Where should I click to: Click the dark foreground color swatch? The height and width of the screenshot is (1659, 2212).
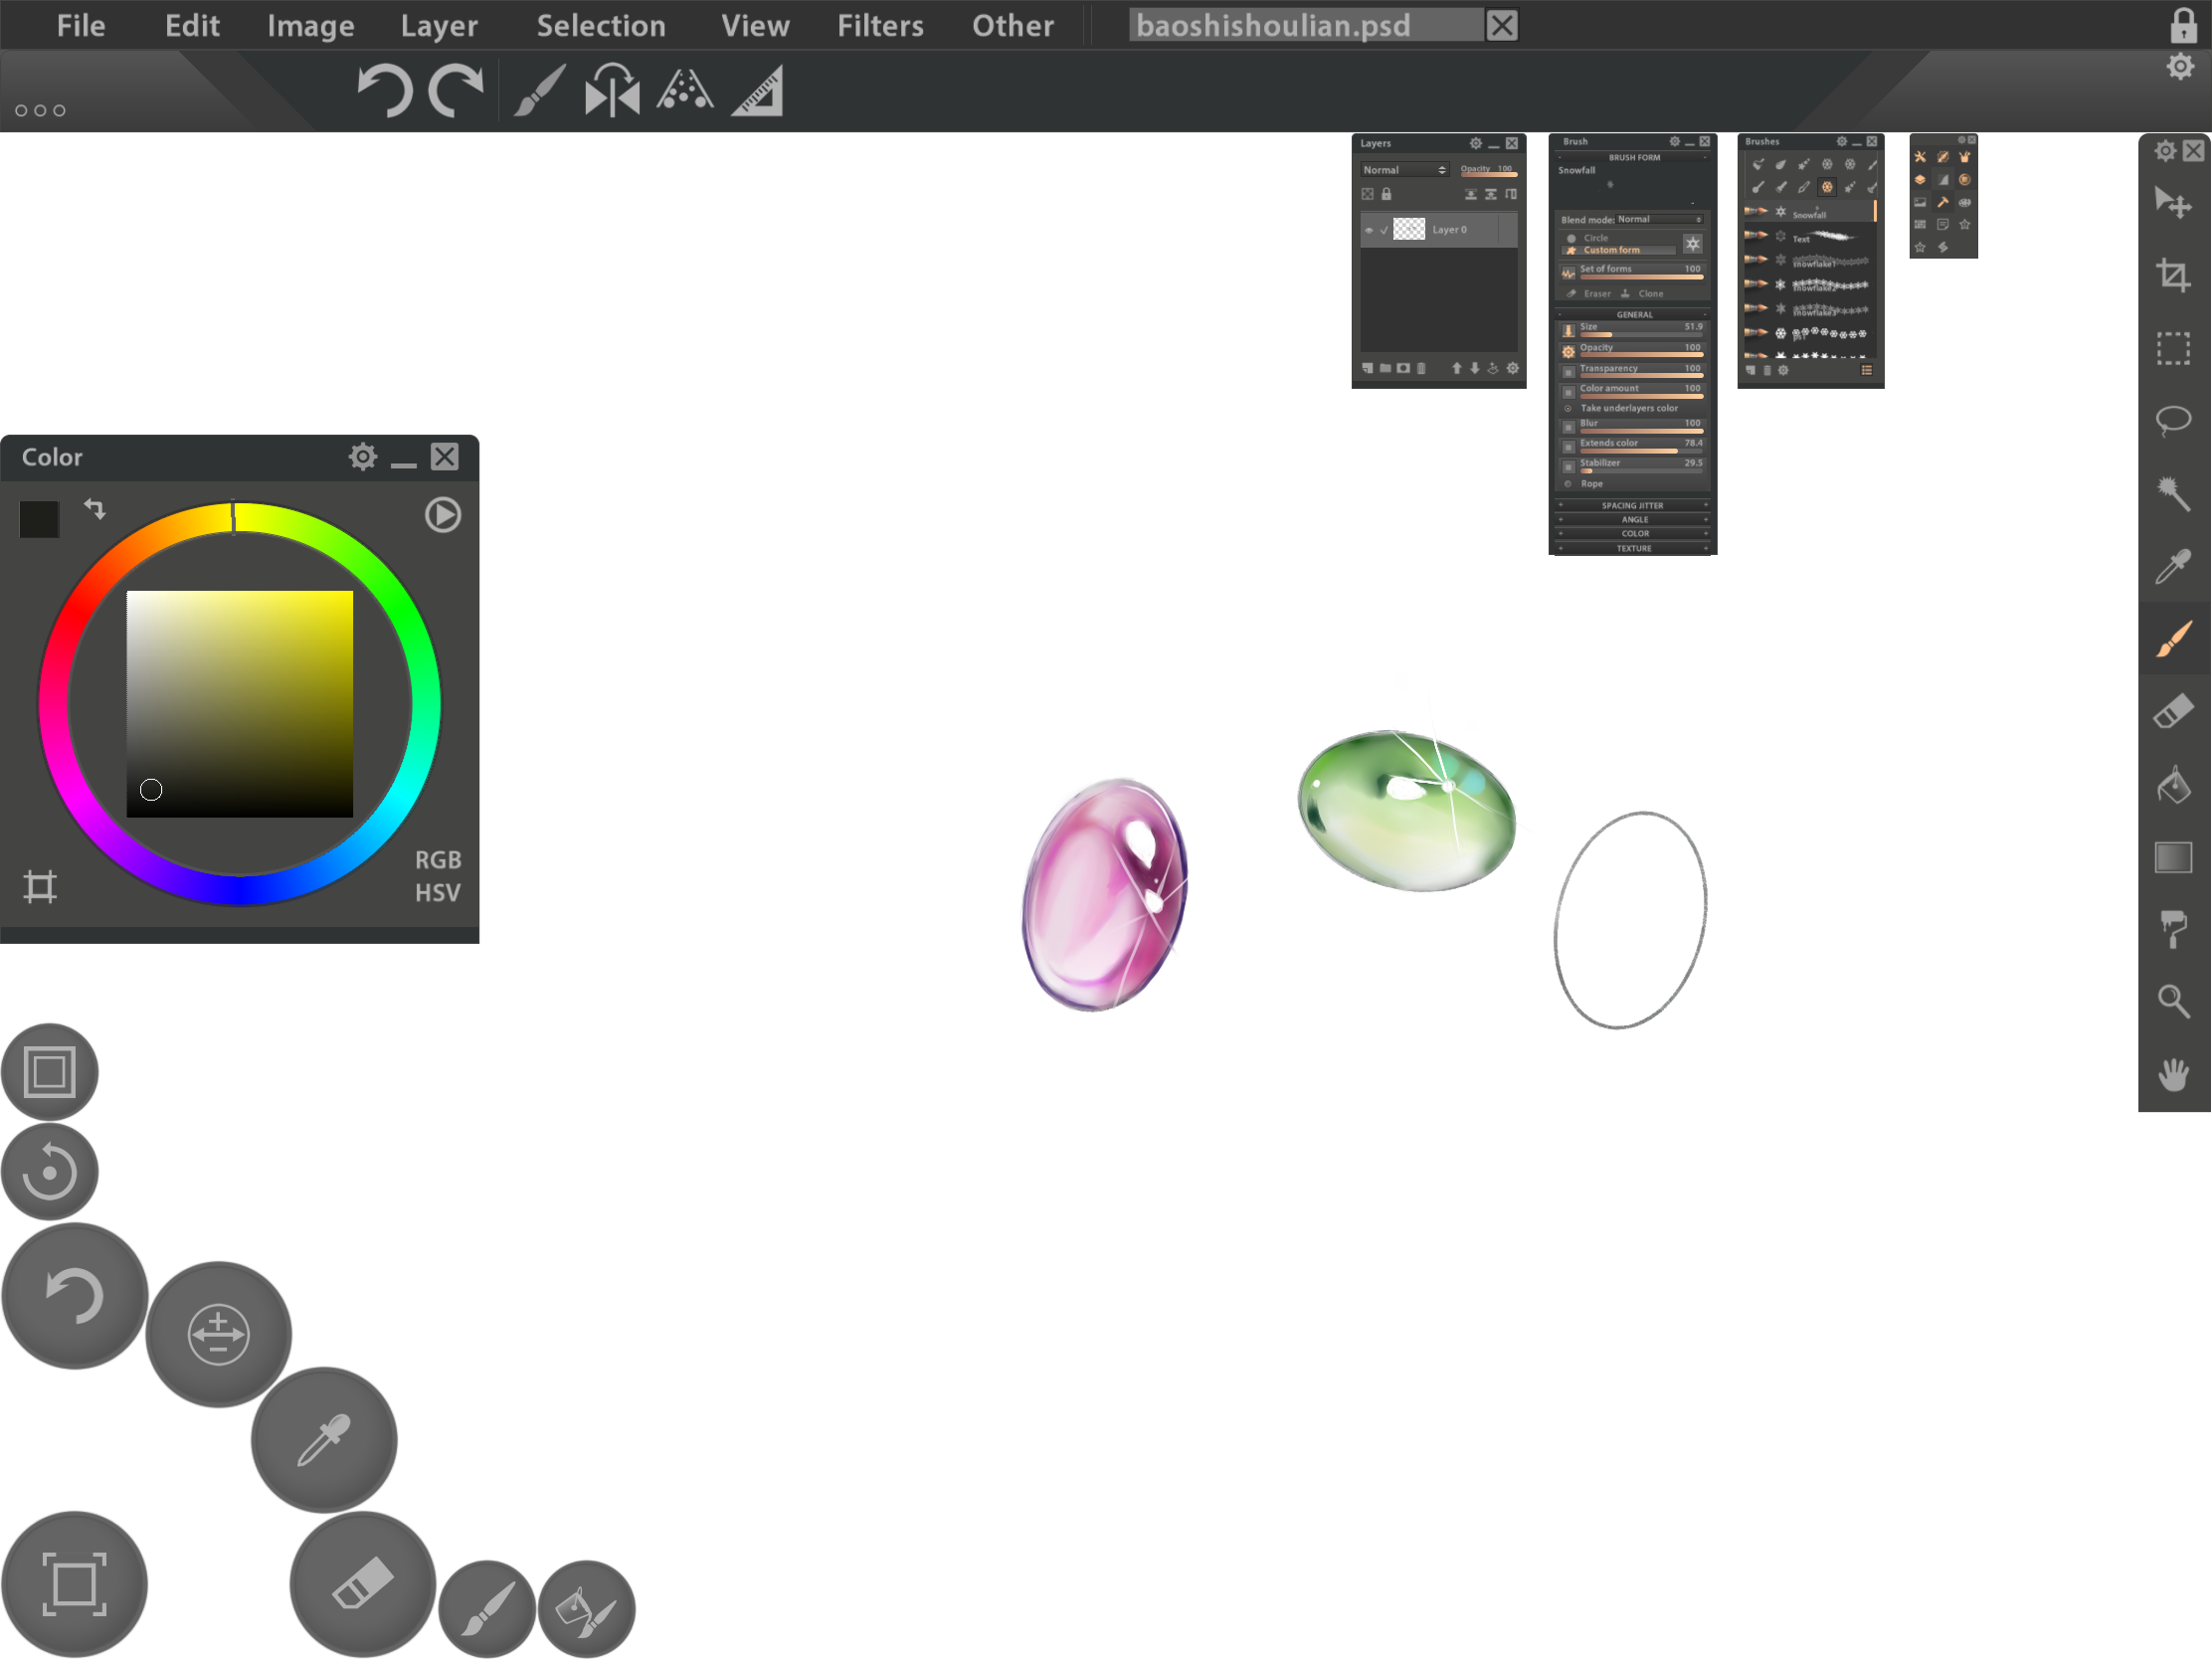pos(40,519)
